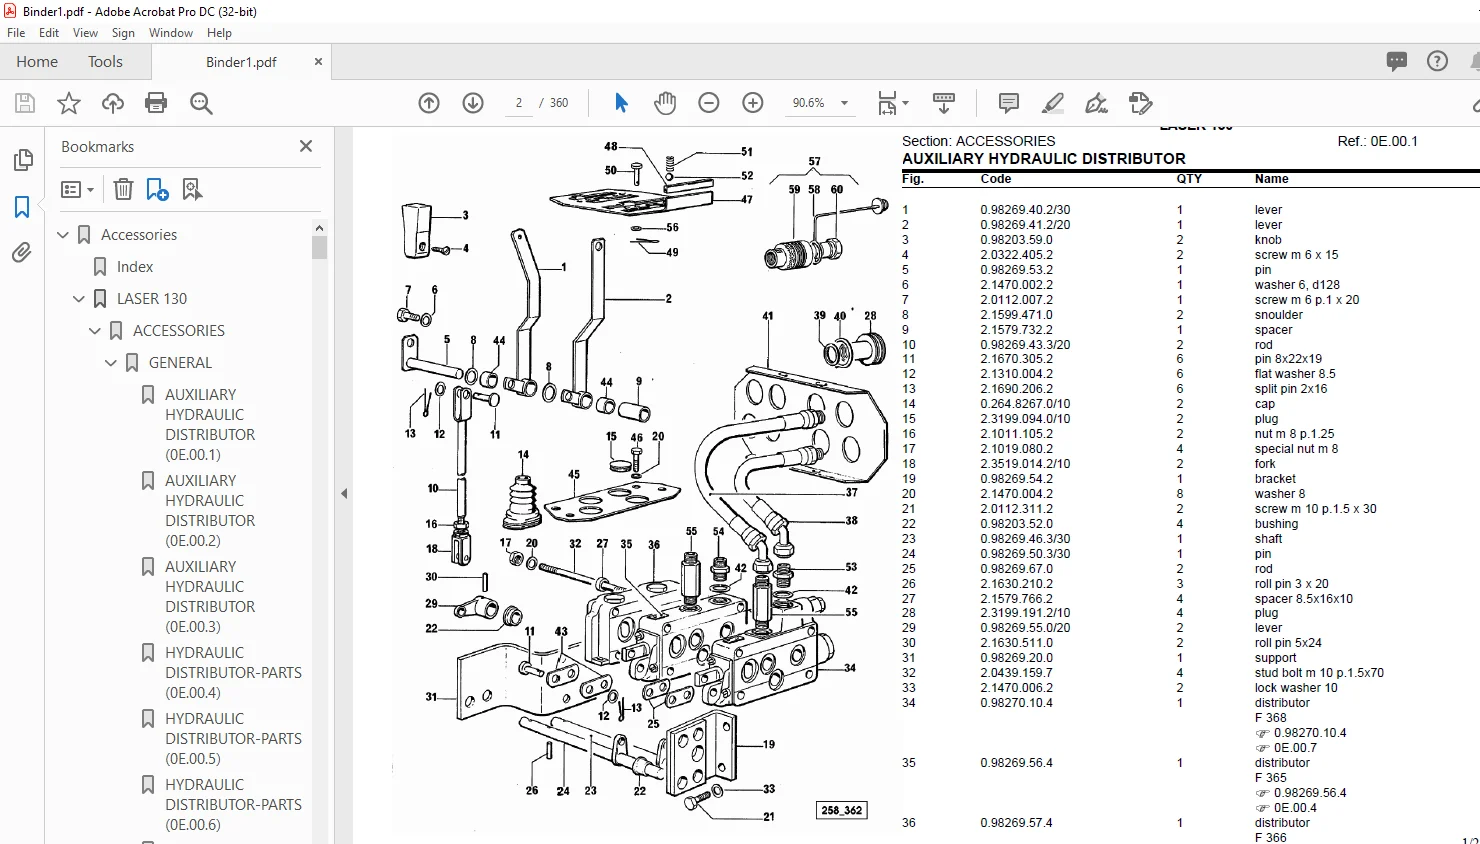This screenshot has height=844, width=1480.
Task: Save the file with the floppy disk icon
Action: [x=25, y=103]
